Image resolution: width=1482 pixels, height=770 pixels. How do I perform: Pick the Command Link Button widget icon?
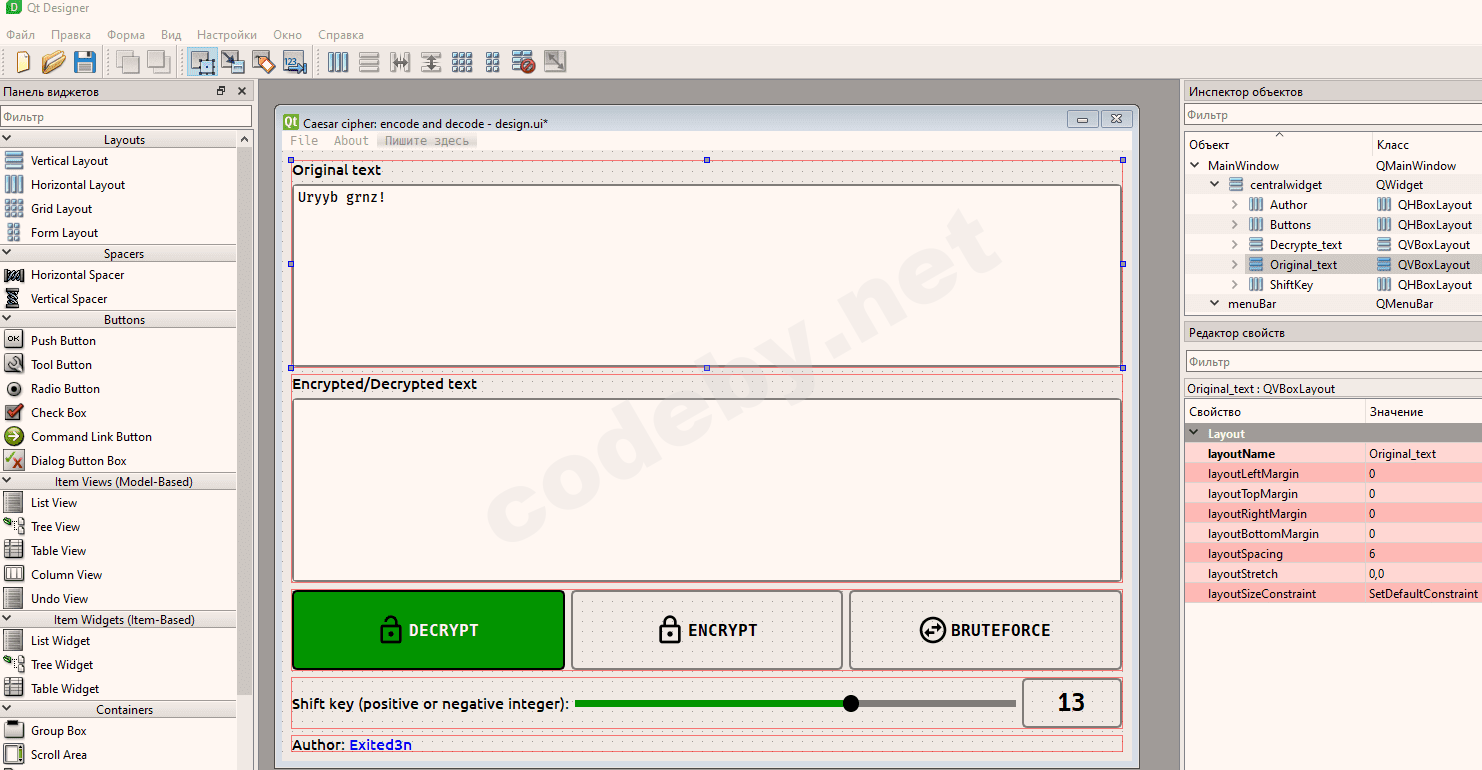(14, 436)
